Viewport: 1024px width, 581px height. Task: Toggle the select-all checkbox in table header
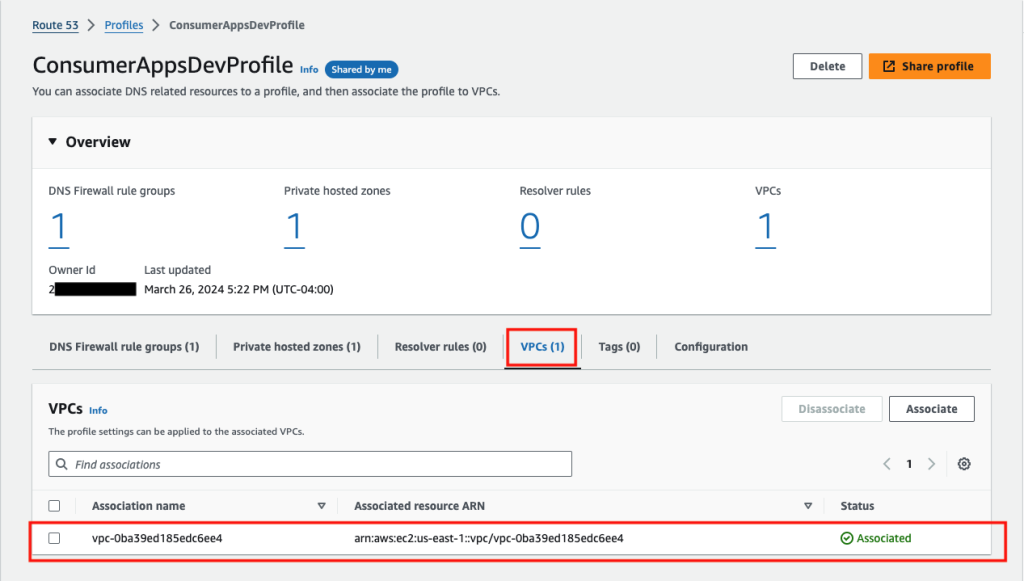point(54,506)
